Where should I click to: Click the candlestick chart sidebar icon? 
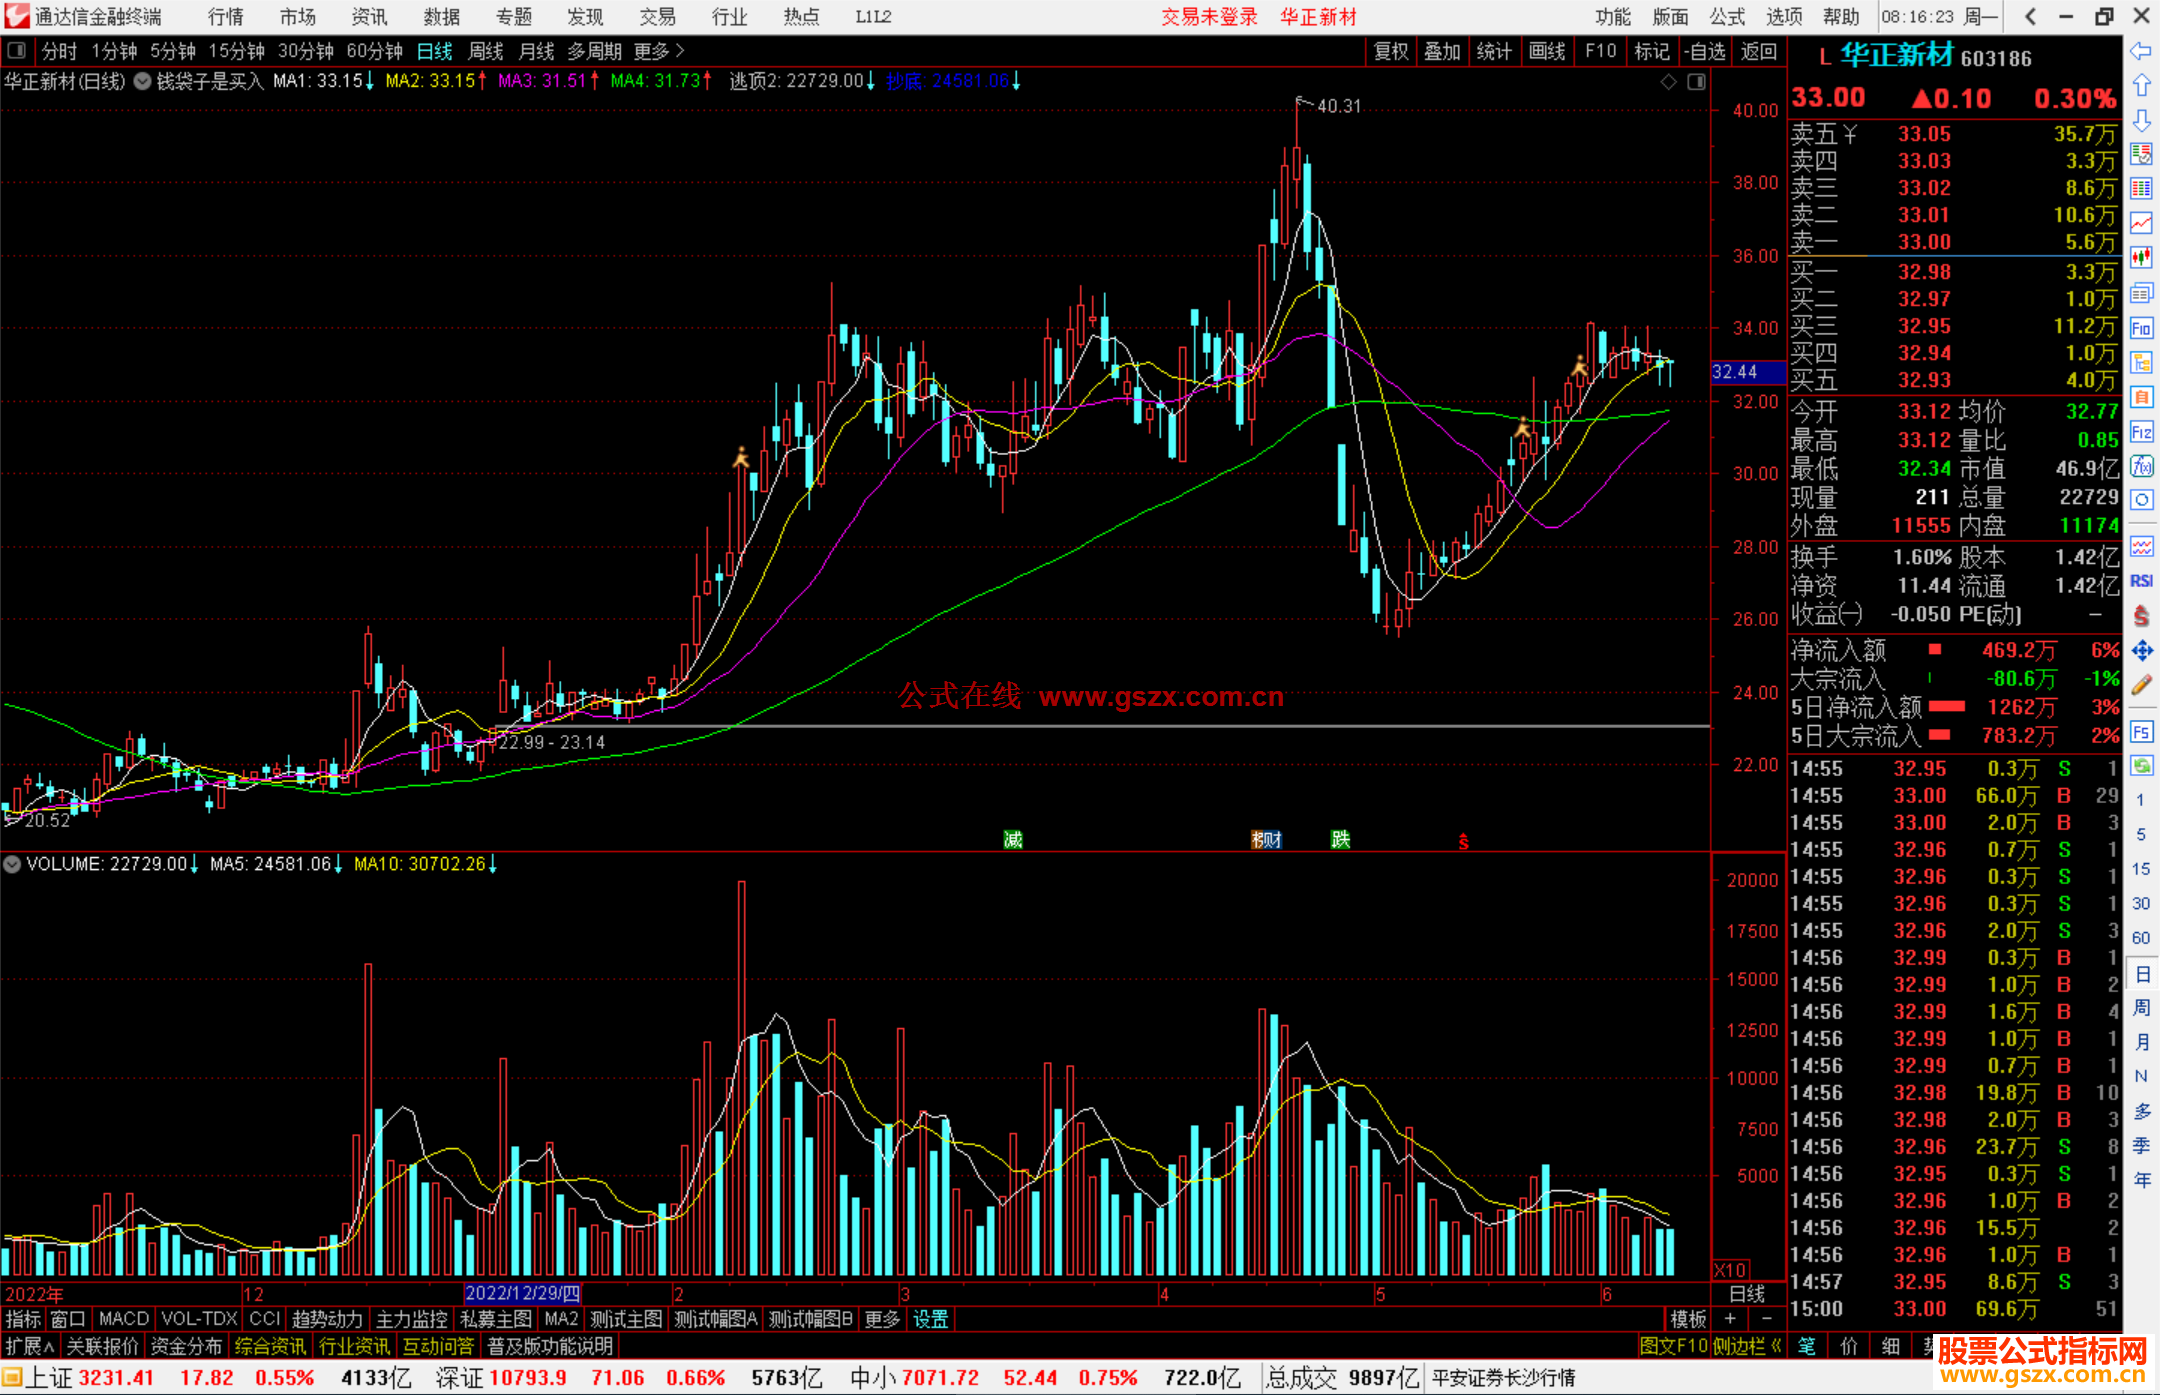click(x=2141, y=258)
